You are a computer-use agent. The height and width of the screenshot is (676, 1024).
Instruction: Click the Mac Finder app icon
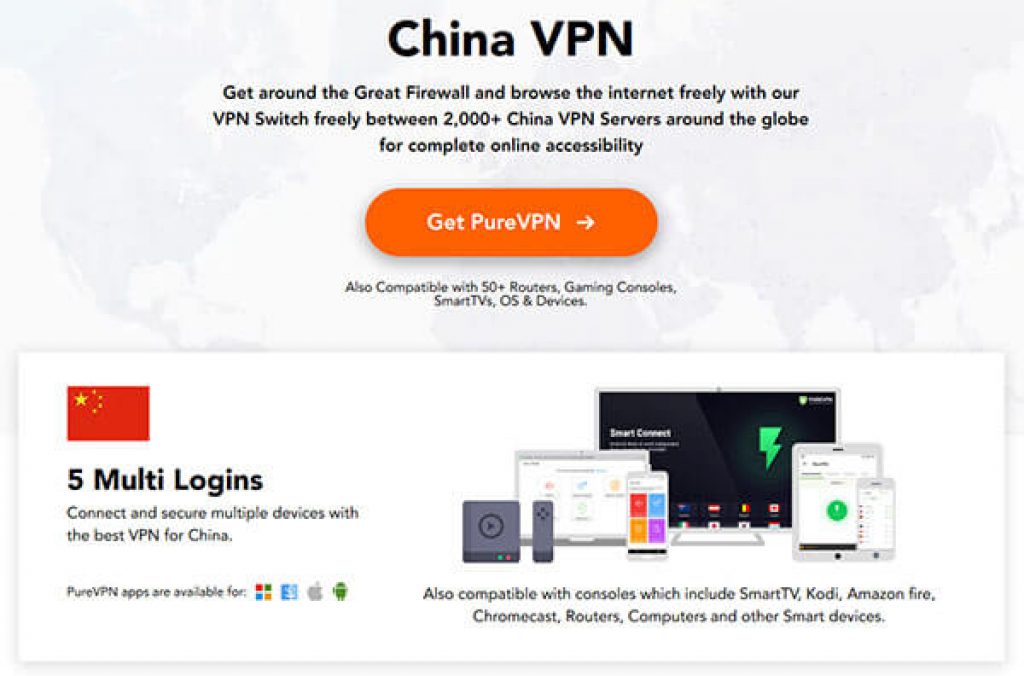click(x=289, y=592)
